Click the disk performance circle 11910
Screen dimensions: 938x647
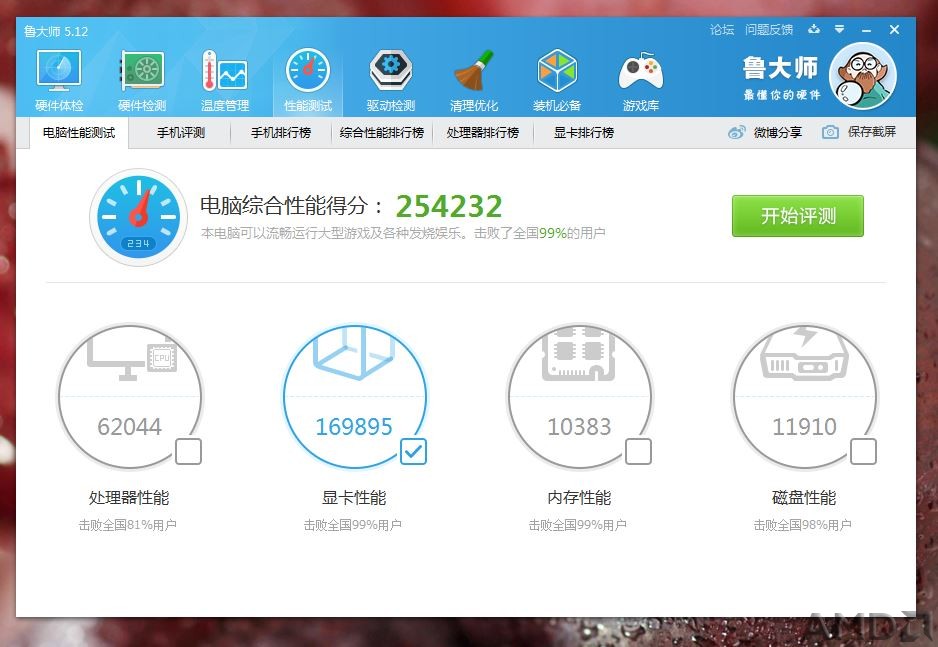pos(805,396)
